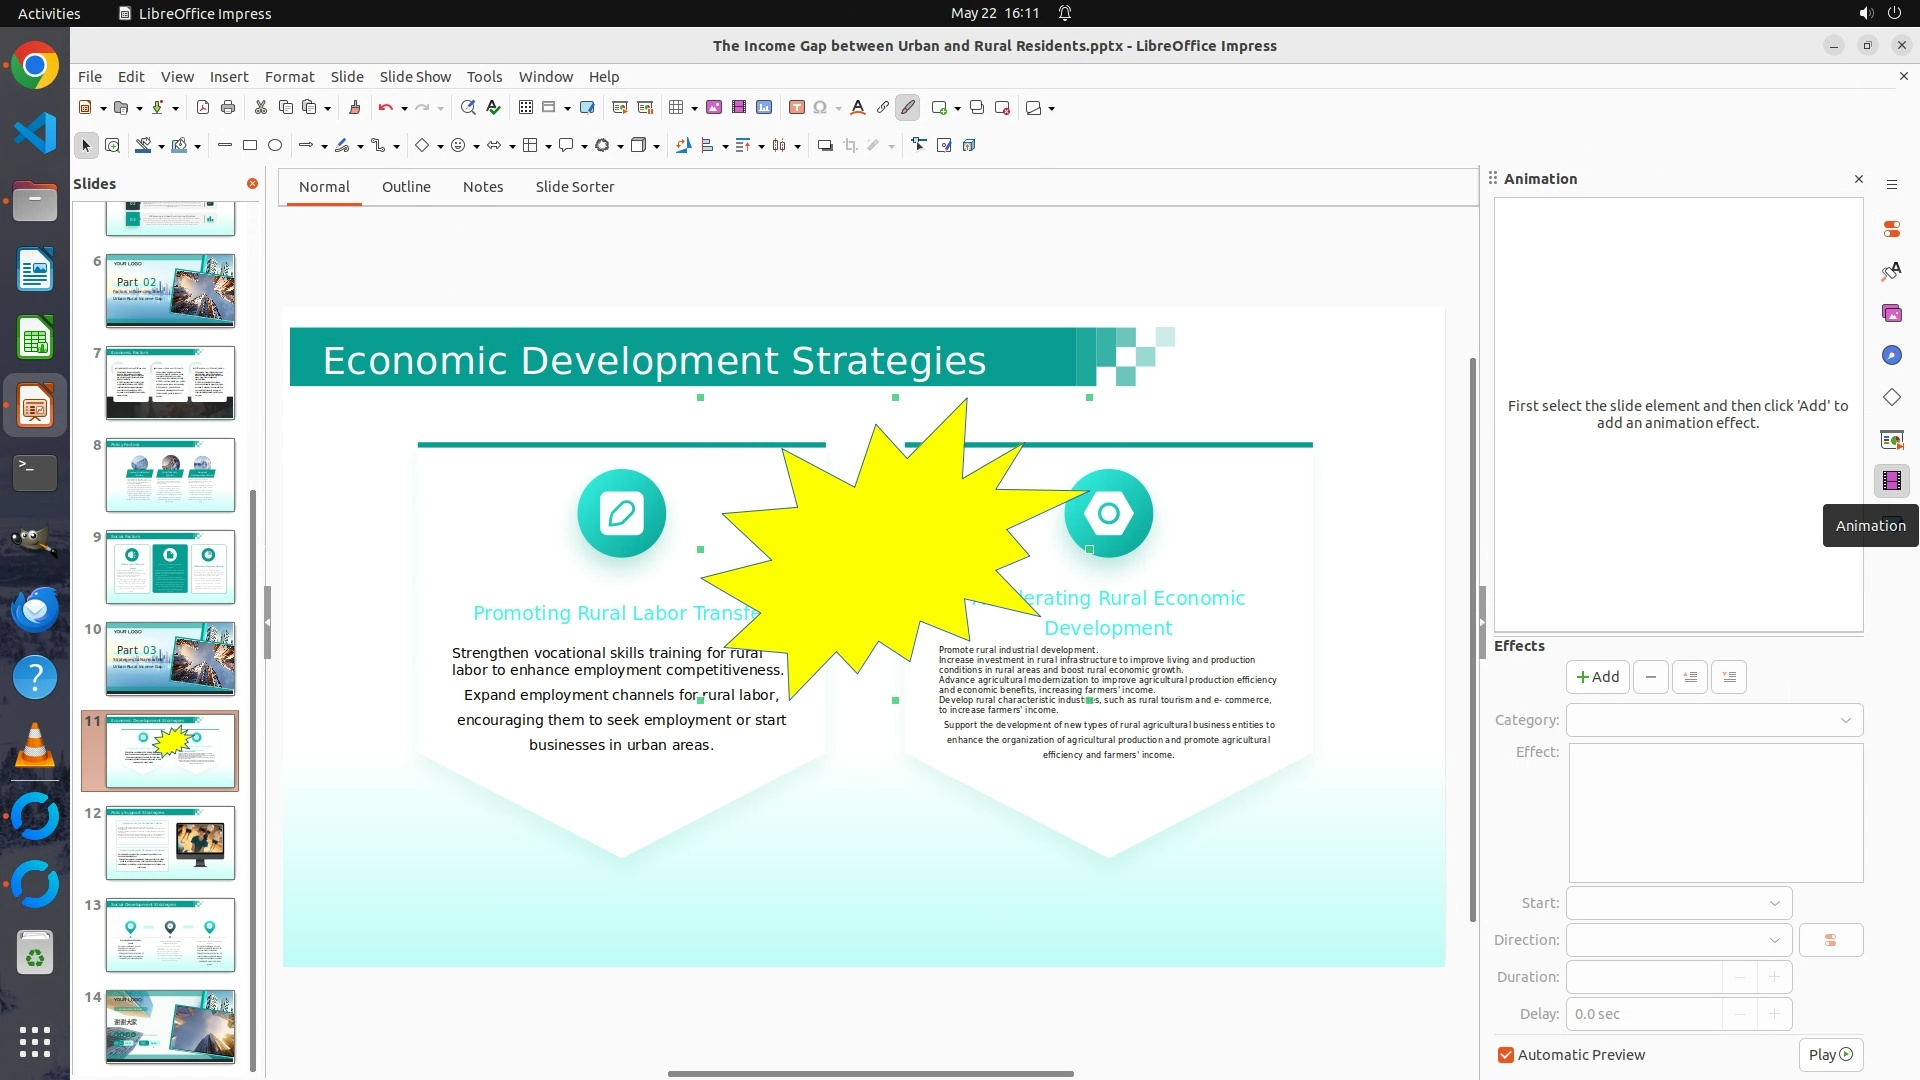
Task: Open the Start dropdown in Animation panel
Action: (x=1679, y=903)
